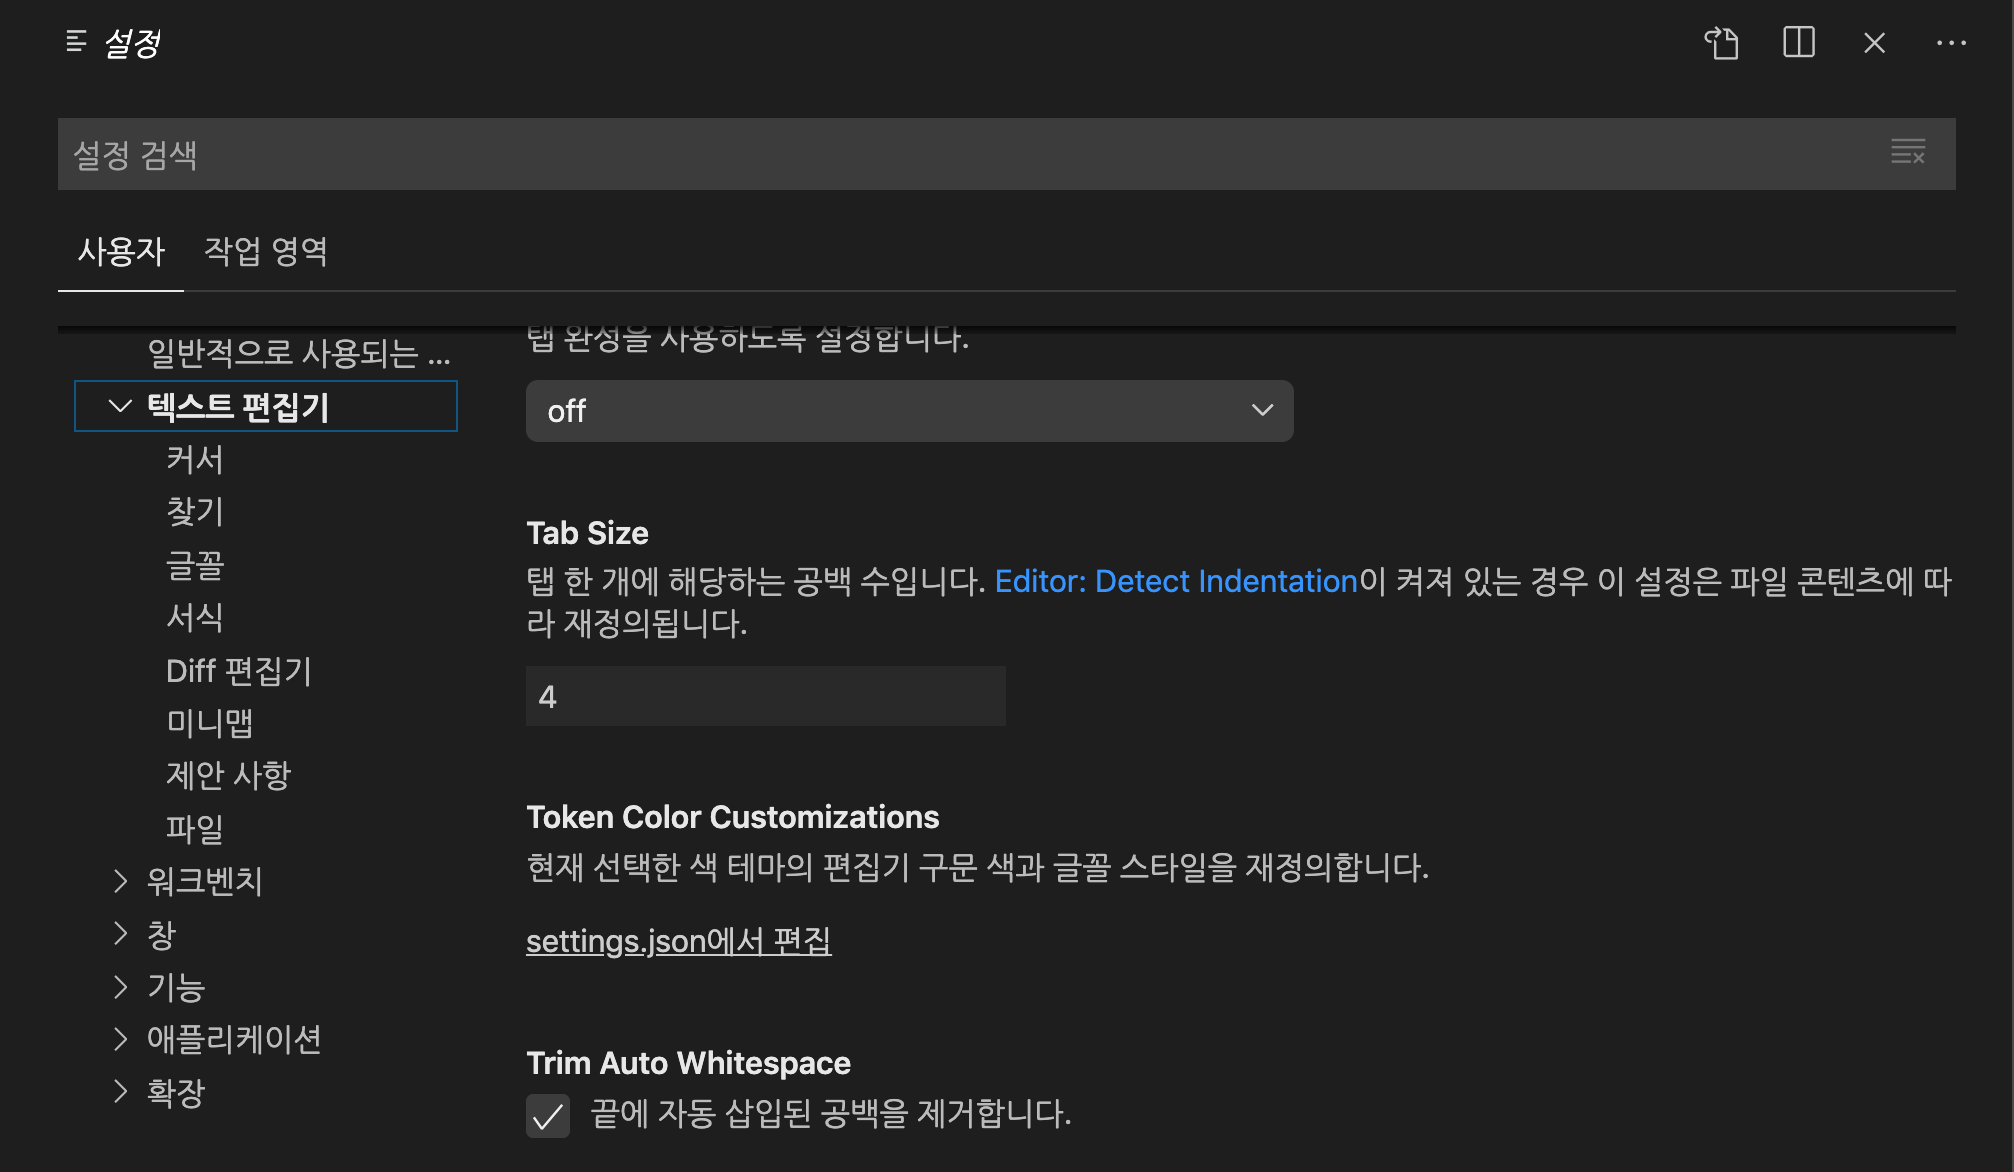
Task: Switch to the 작업 영역 tab
Action: point(266,251)
